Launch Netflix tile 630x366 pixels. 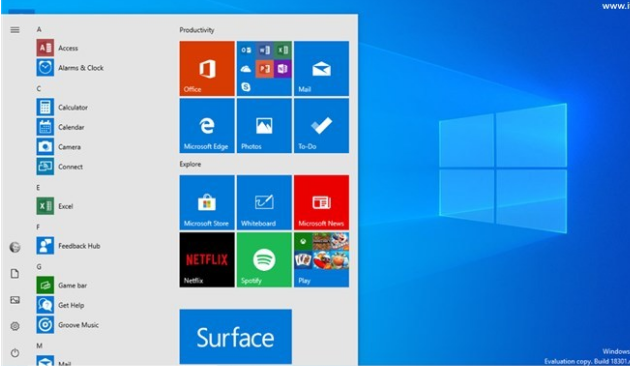[x=207, y=260]
